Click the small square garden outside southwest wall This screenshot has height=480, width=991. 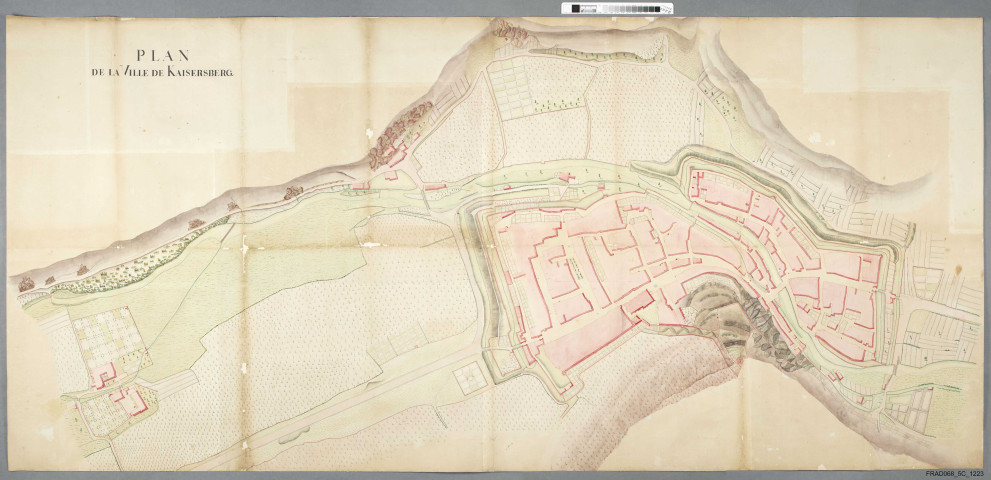467,379
